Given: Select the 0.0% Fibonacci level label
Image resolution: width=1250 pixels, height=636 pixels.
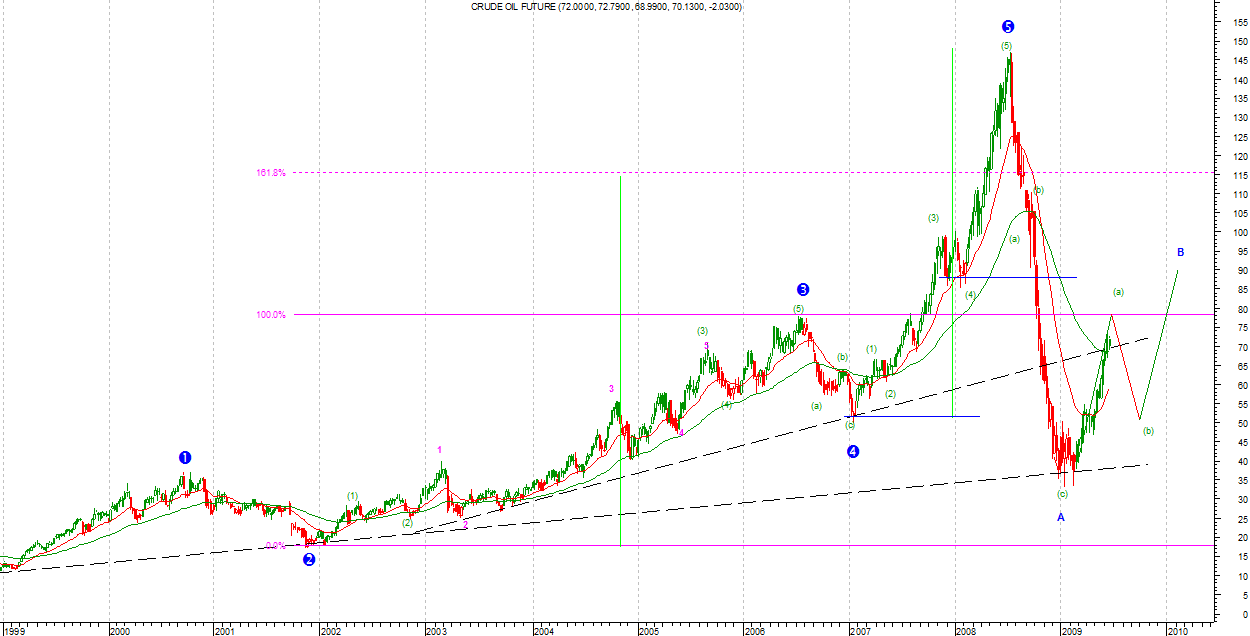Looking at the screenshot, I should coord(276,545).
